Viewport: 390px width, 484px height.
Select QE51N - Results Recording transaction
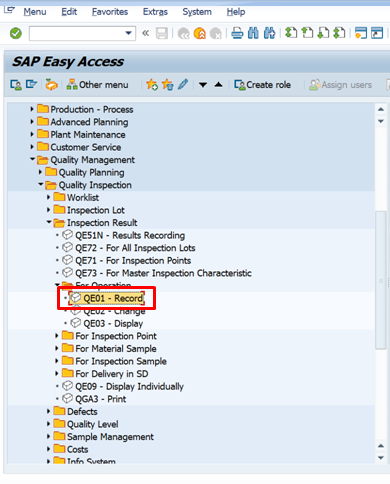click(x=130, y=235)
